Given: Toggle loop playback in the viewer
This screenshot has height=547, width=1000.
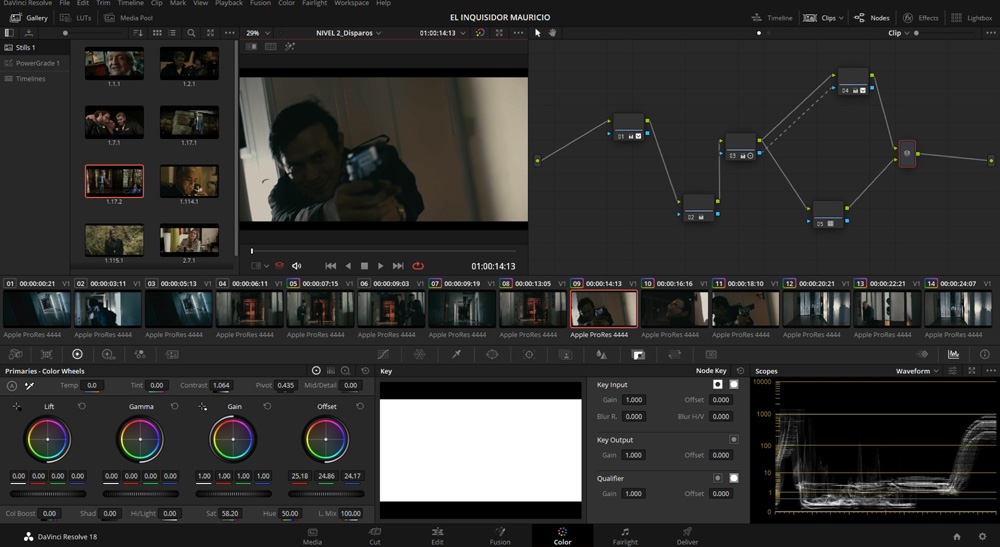Looking at the screenshot, I should [x=418, y=266].
